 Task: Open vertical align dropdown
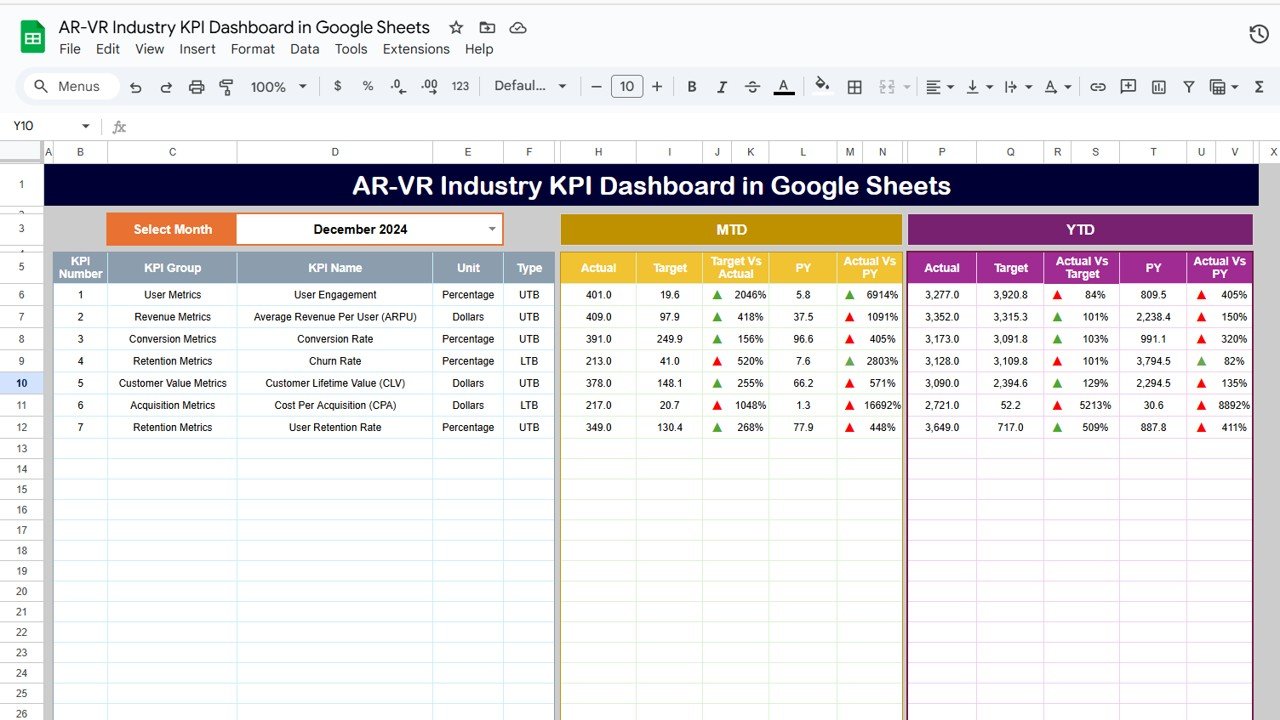(x=978, y=87)
